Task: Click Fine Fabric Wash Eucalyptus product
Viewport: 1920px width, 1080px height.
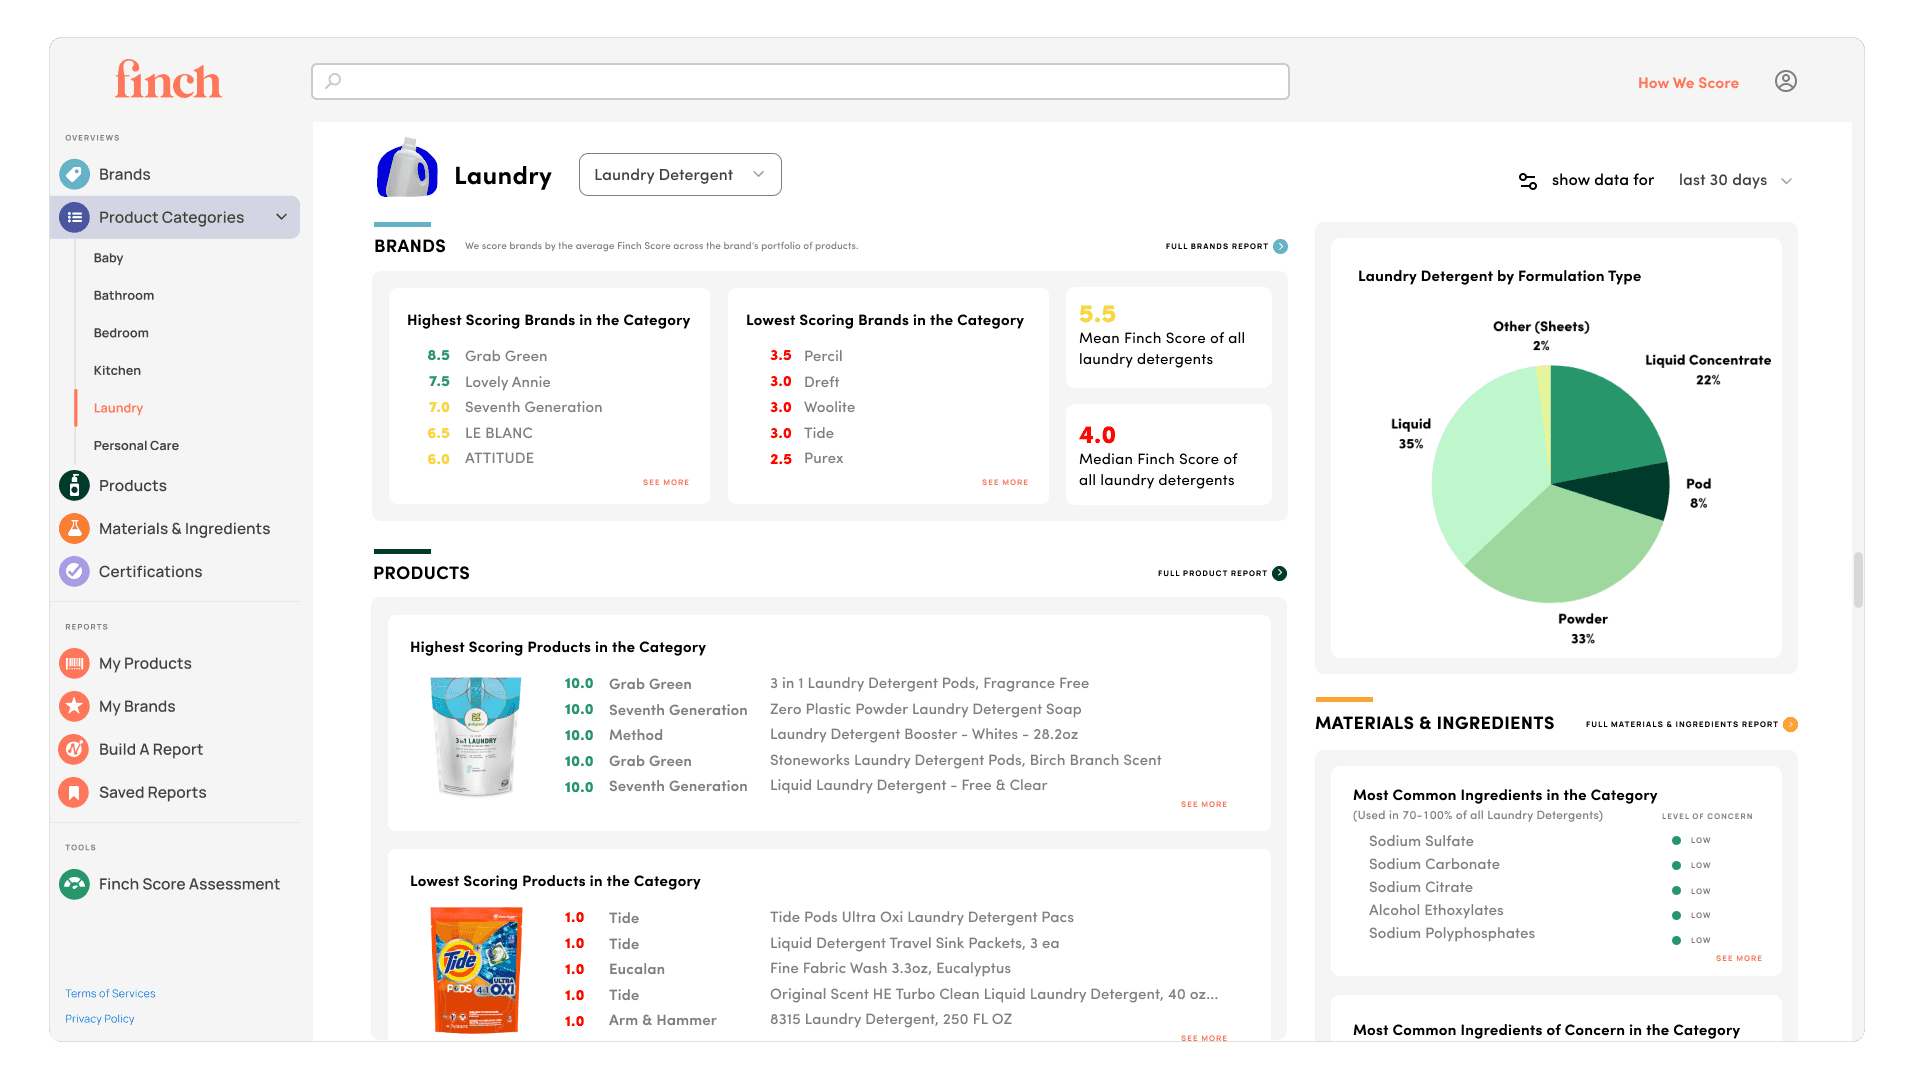Action: pos(890,968)
